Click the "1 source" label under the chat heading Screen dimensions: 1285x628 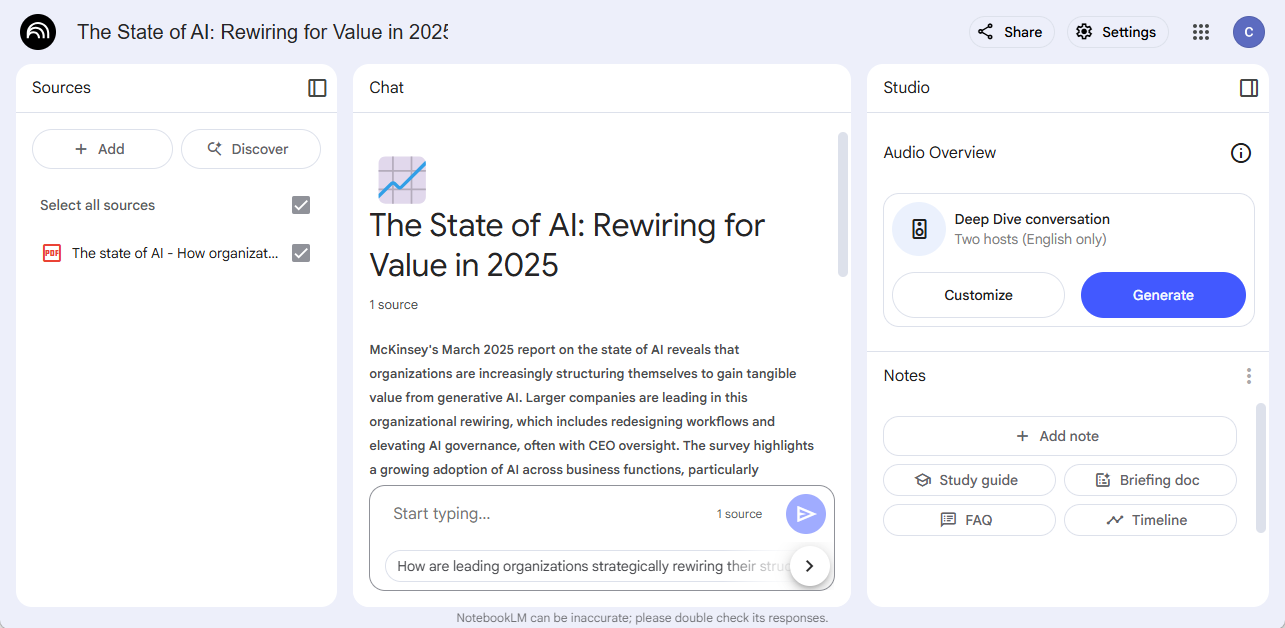[394, 305]
